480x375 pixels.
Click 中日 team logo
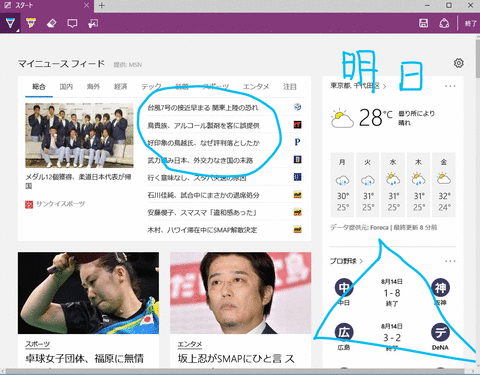[344, 287]
